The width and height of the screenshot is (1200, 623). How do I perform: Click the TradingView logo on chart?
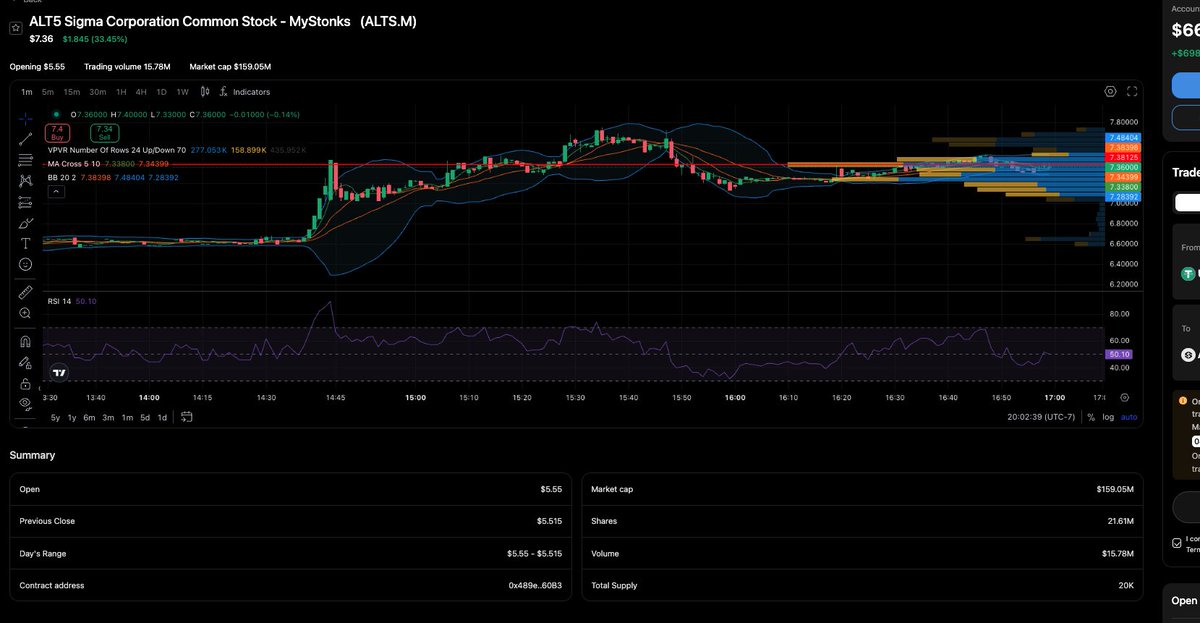[59, 372]
